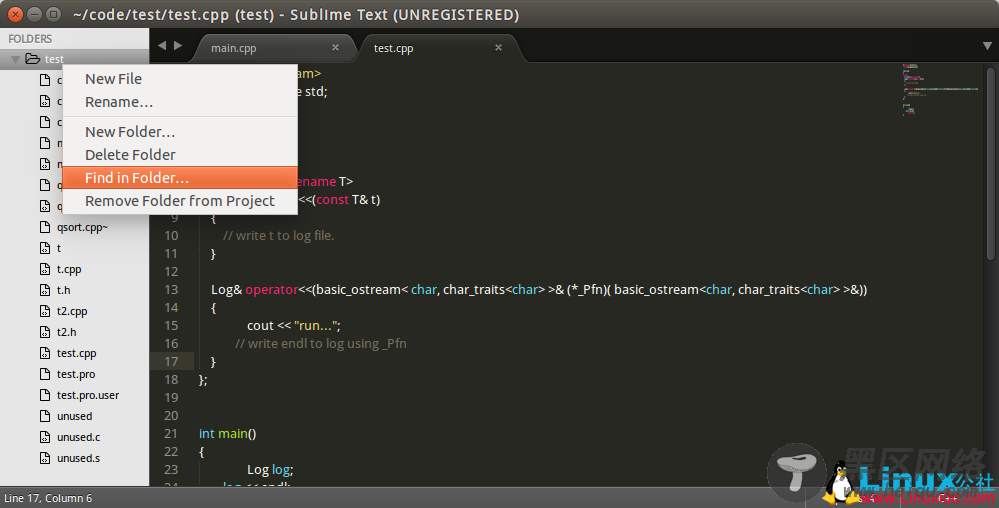Open file t in the sidebar
The width and height of the screenshot is (999, 508).
[x=59, y=249]
